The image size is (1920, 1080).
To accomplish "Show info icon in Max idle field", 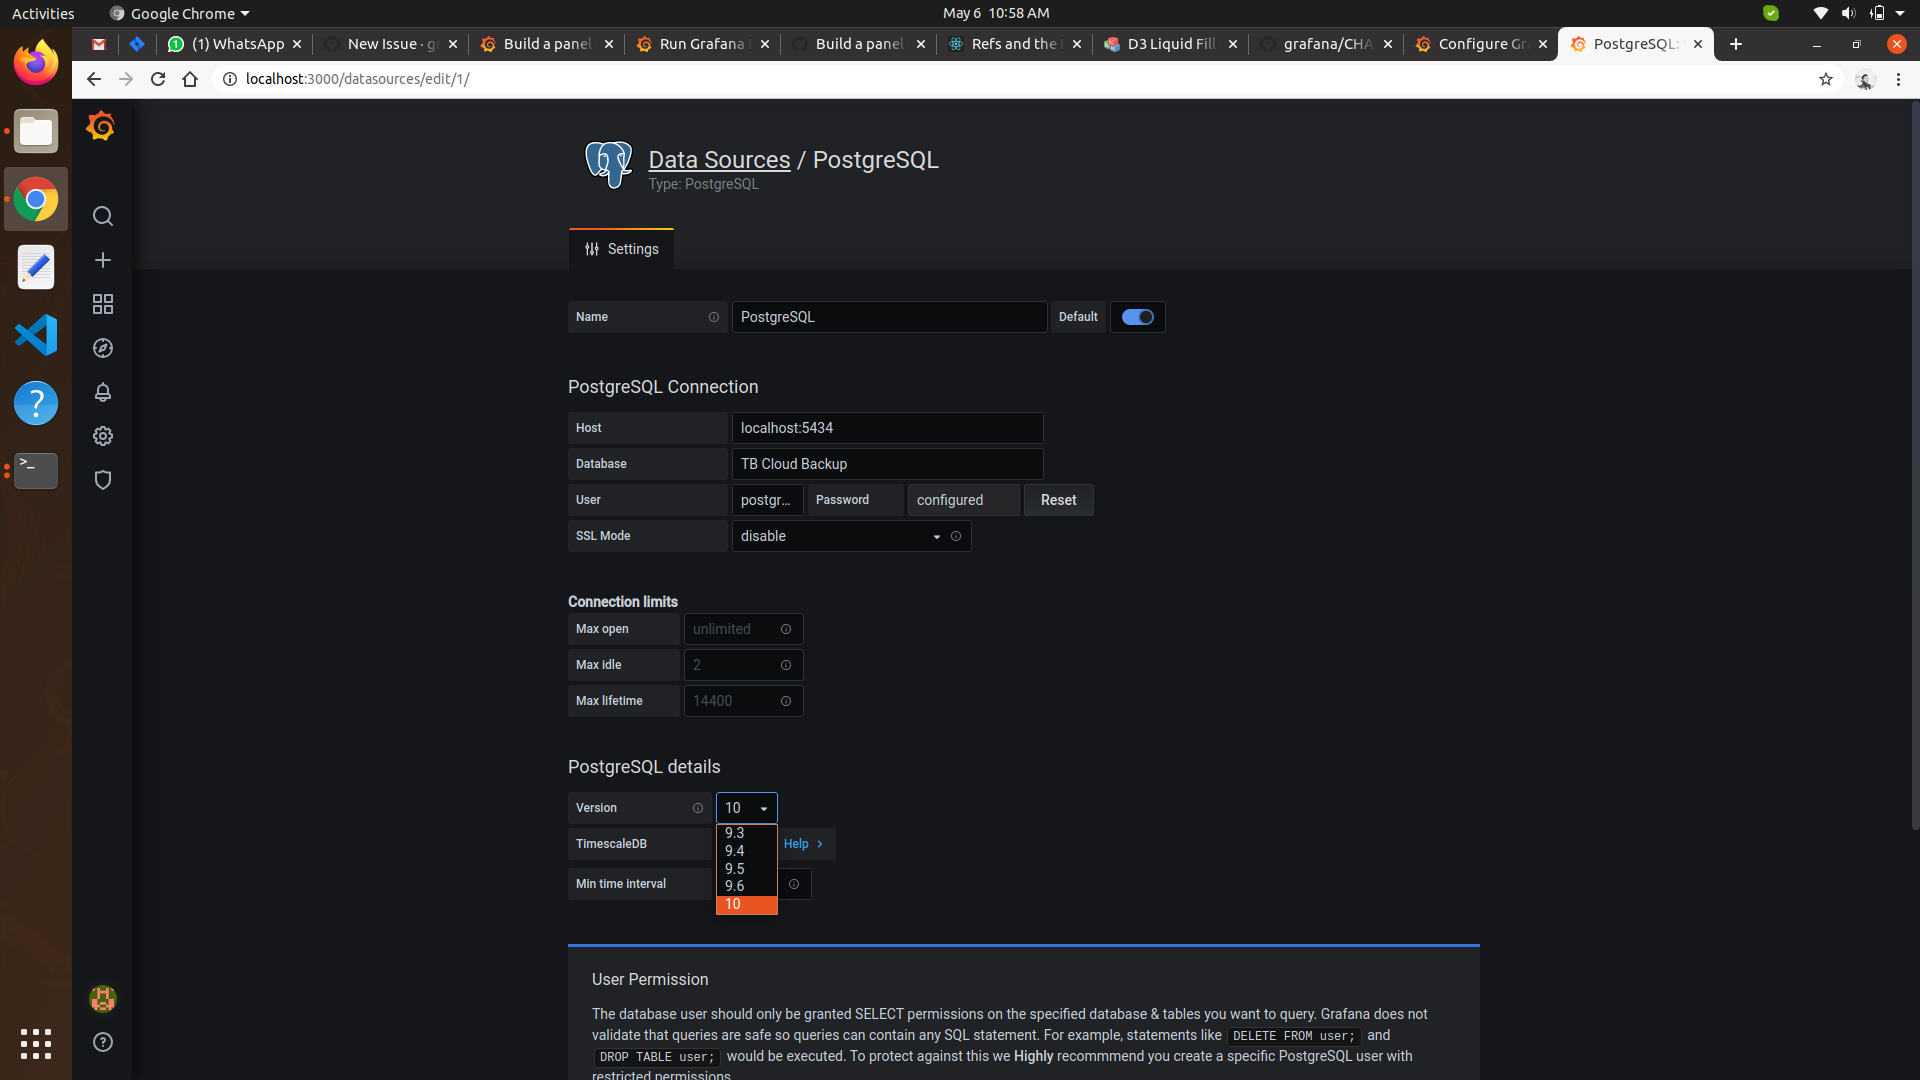I will click(x=786, y=665).
